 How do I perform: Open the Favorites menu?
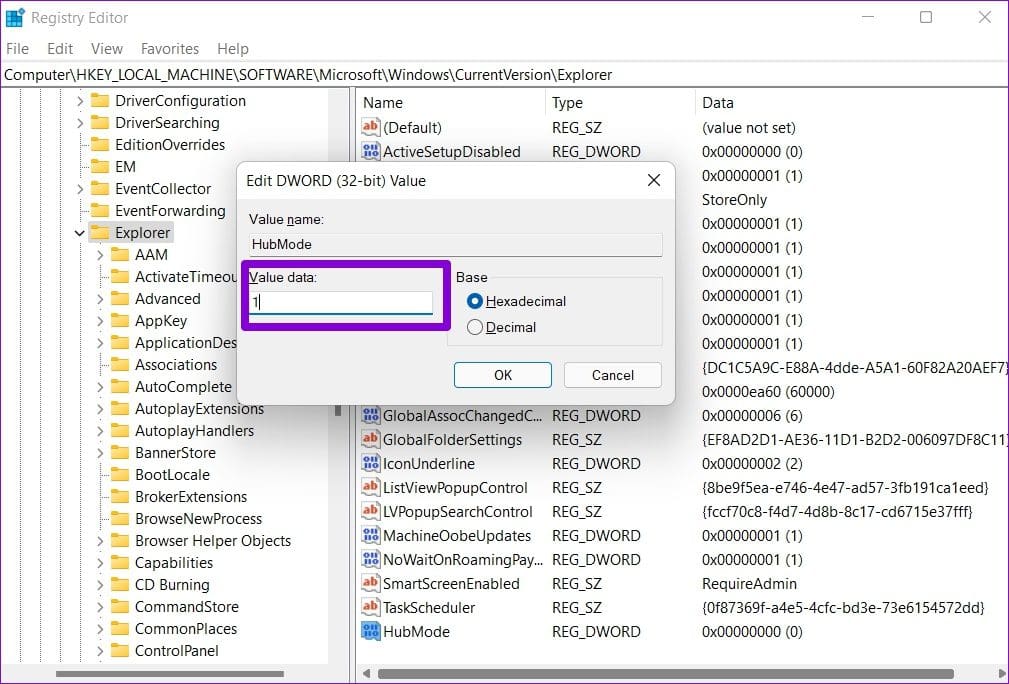170,48
